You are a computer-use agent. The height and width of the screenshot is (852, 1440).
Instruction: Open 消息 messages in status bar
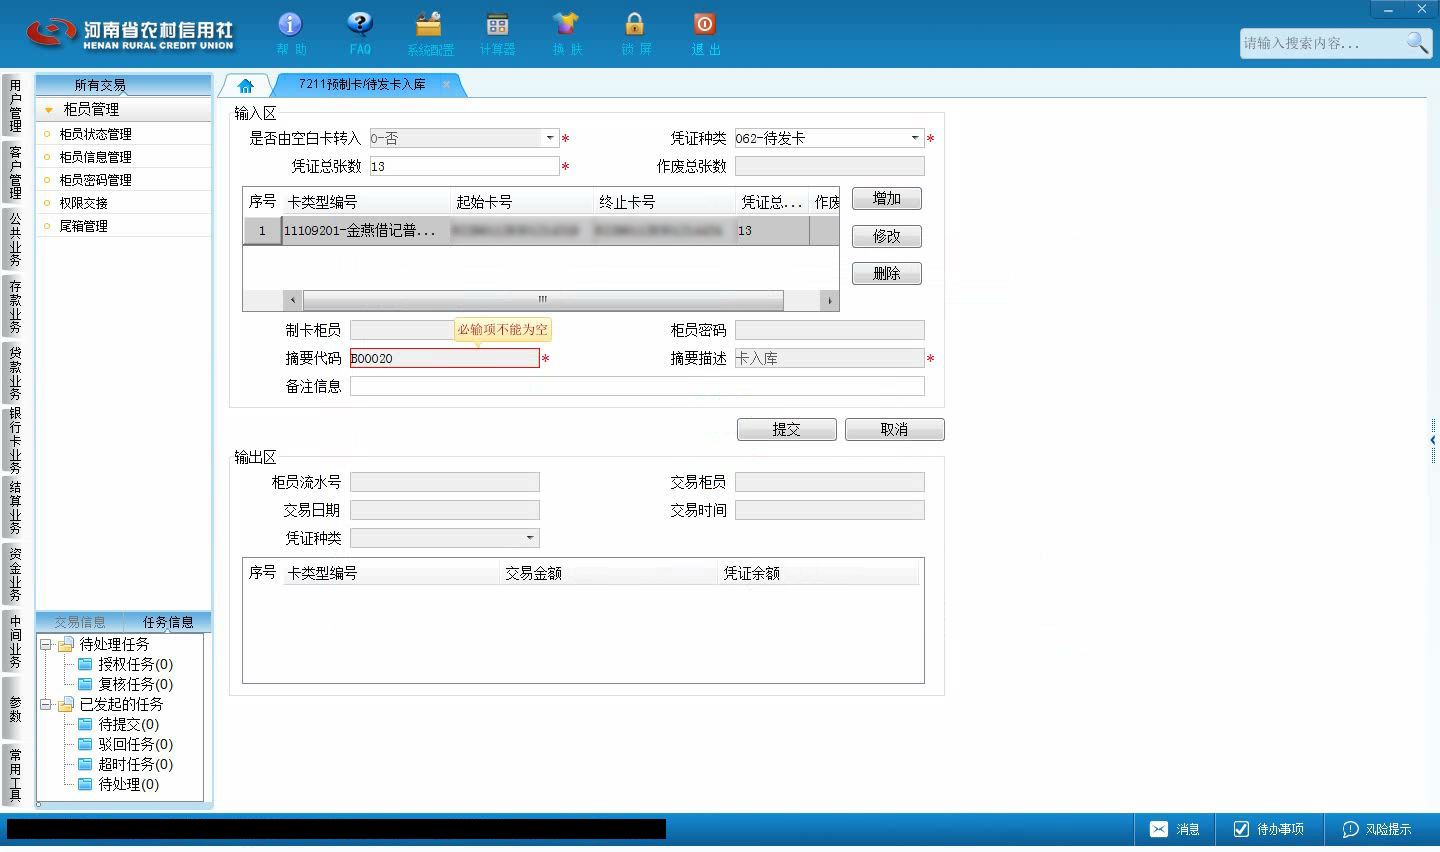click(x=1174, y=829)
